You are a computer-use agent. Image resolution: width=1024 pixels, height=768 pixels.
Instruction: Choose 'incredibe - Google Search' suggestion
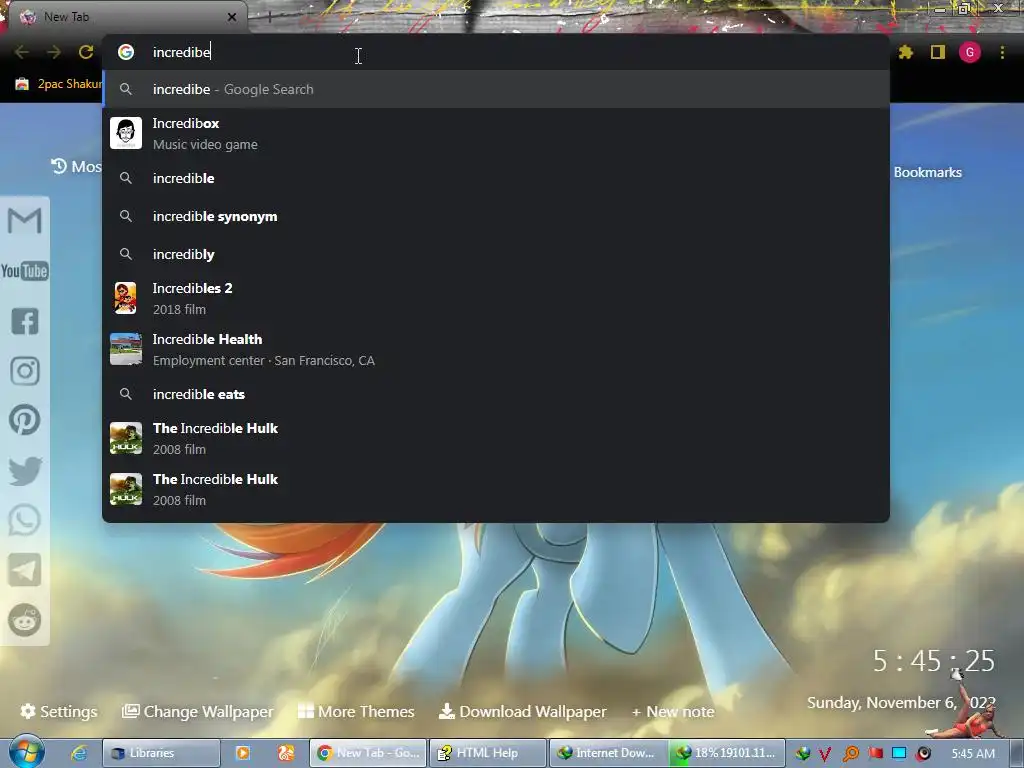click(496, 89)
